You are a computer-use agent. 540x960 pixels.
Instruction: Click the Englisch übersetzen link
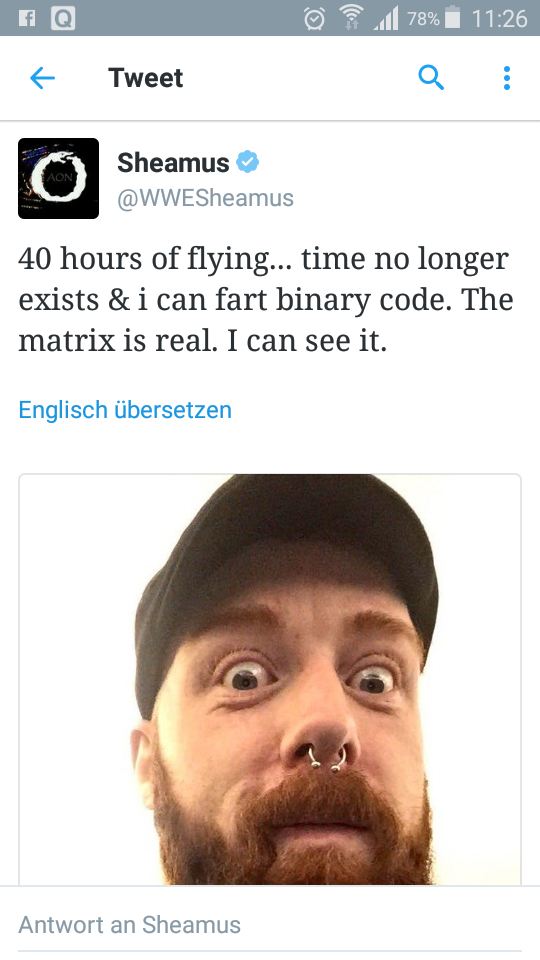(x=125, y=410)
